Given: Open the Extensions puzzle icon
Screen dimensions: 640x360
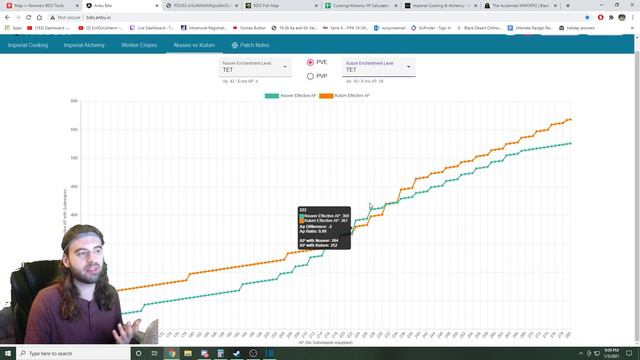Looking at the screenshot, I should coord(611,18).
